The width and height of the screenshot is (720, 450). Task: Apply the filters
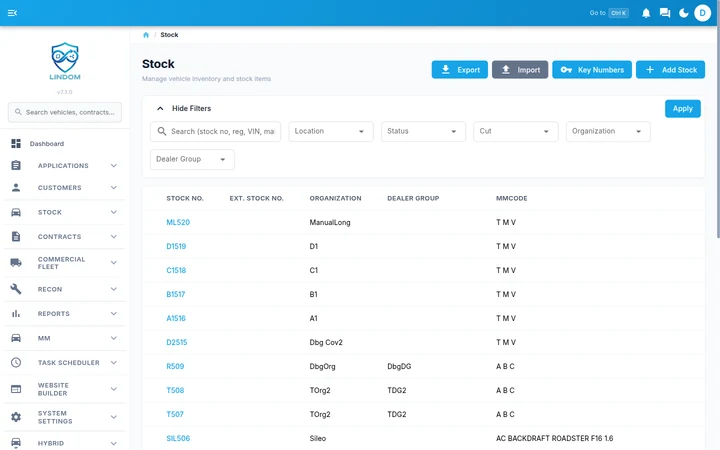pos(682,109)
